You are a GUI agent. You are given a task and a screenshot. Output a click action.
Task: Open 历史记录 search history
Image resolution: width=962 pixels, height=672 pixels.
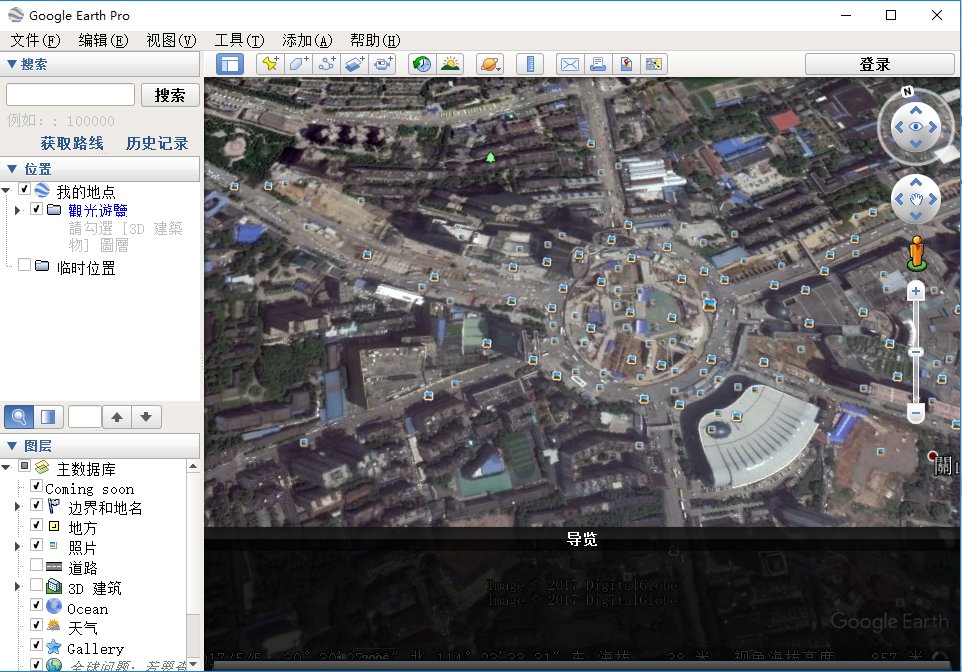(x=156, y=143)
